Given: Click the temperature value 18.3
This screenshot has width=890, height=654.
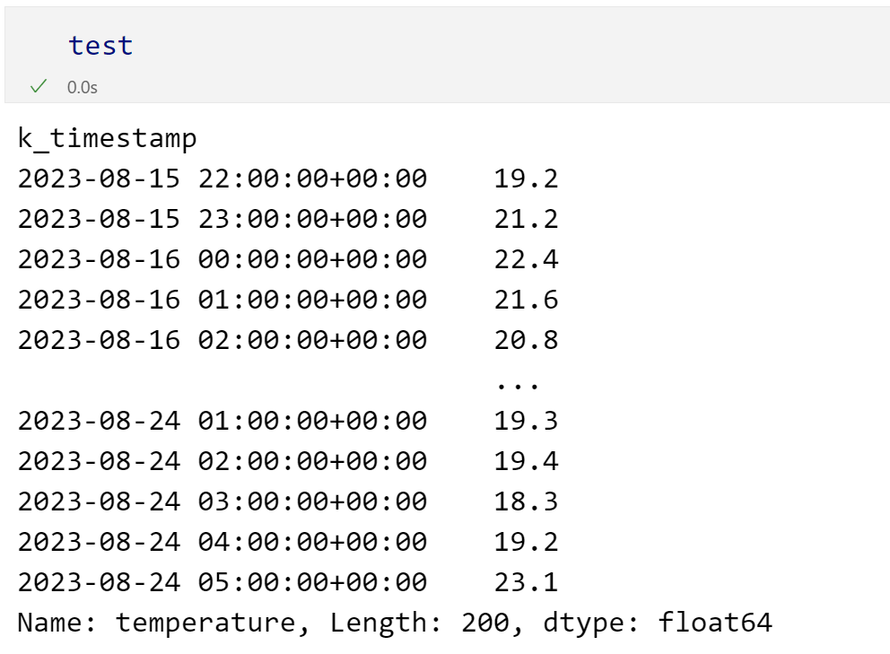Looking at the screenshot, I should point(526,501).
